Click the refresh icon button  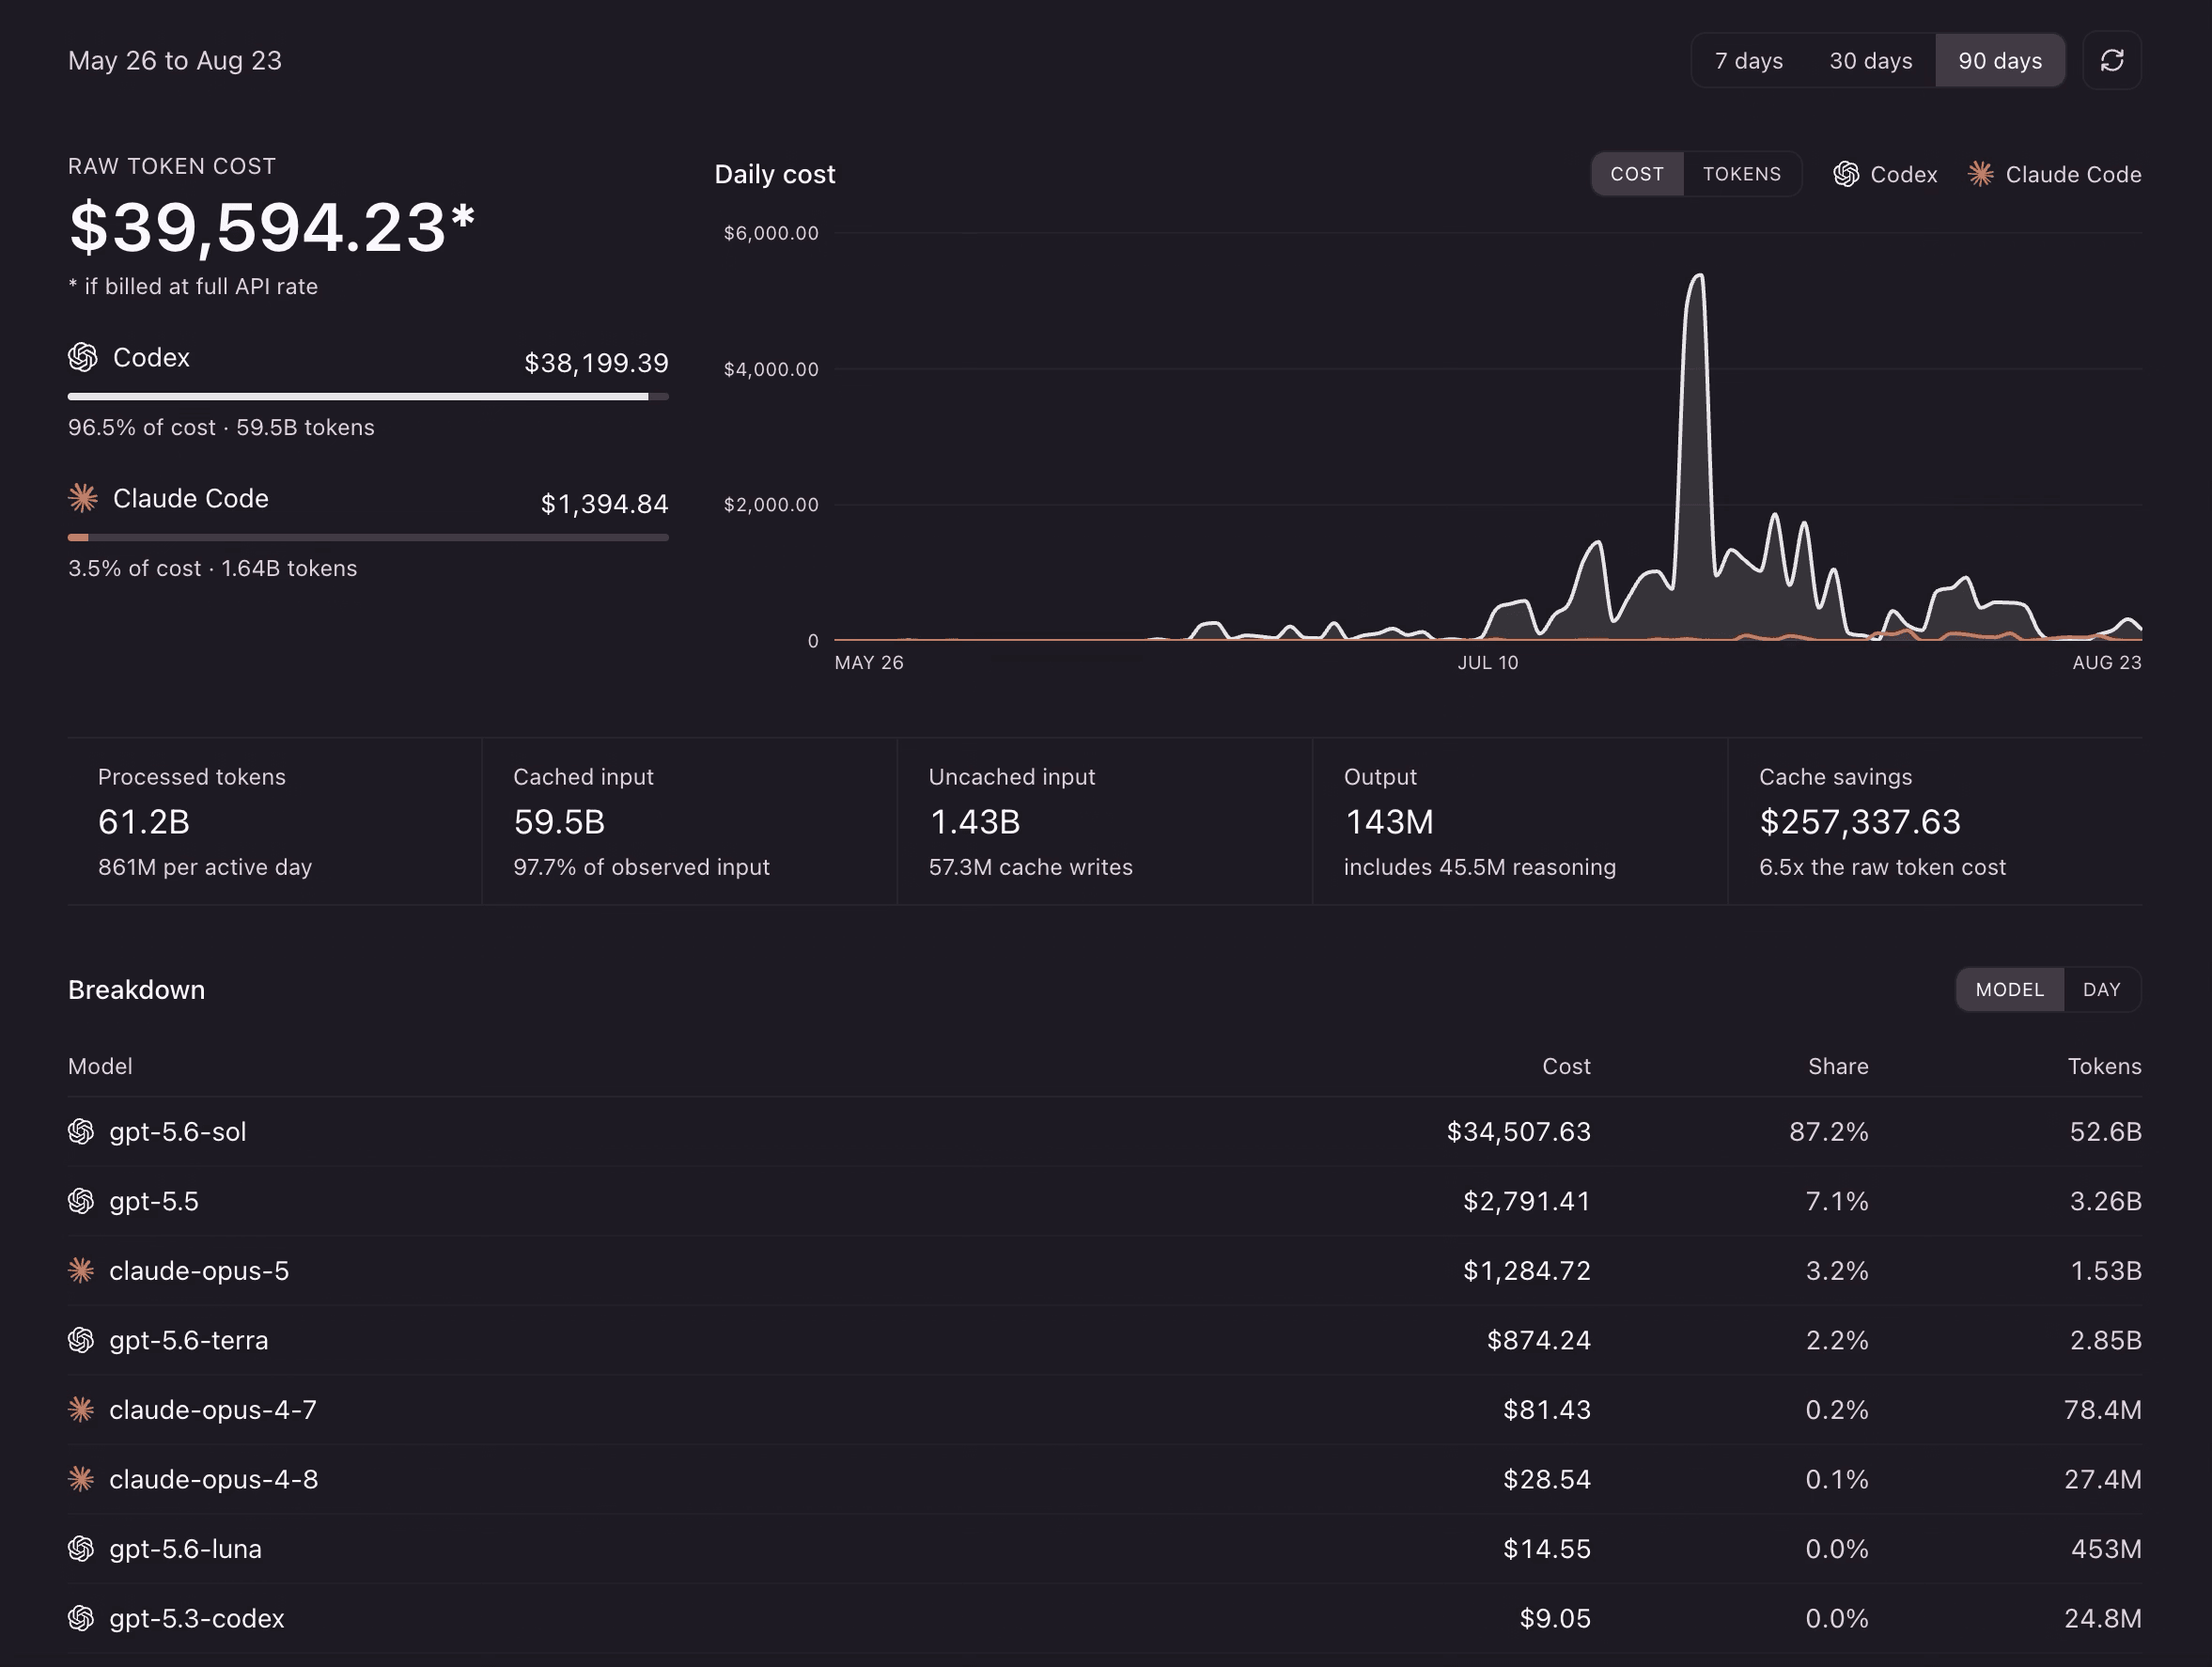coord(2111,61)
